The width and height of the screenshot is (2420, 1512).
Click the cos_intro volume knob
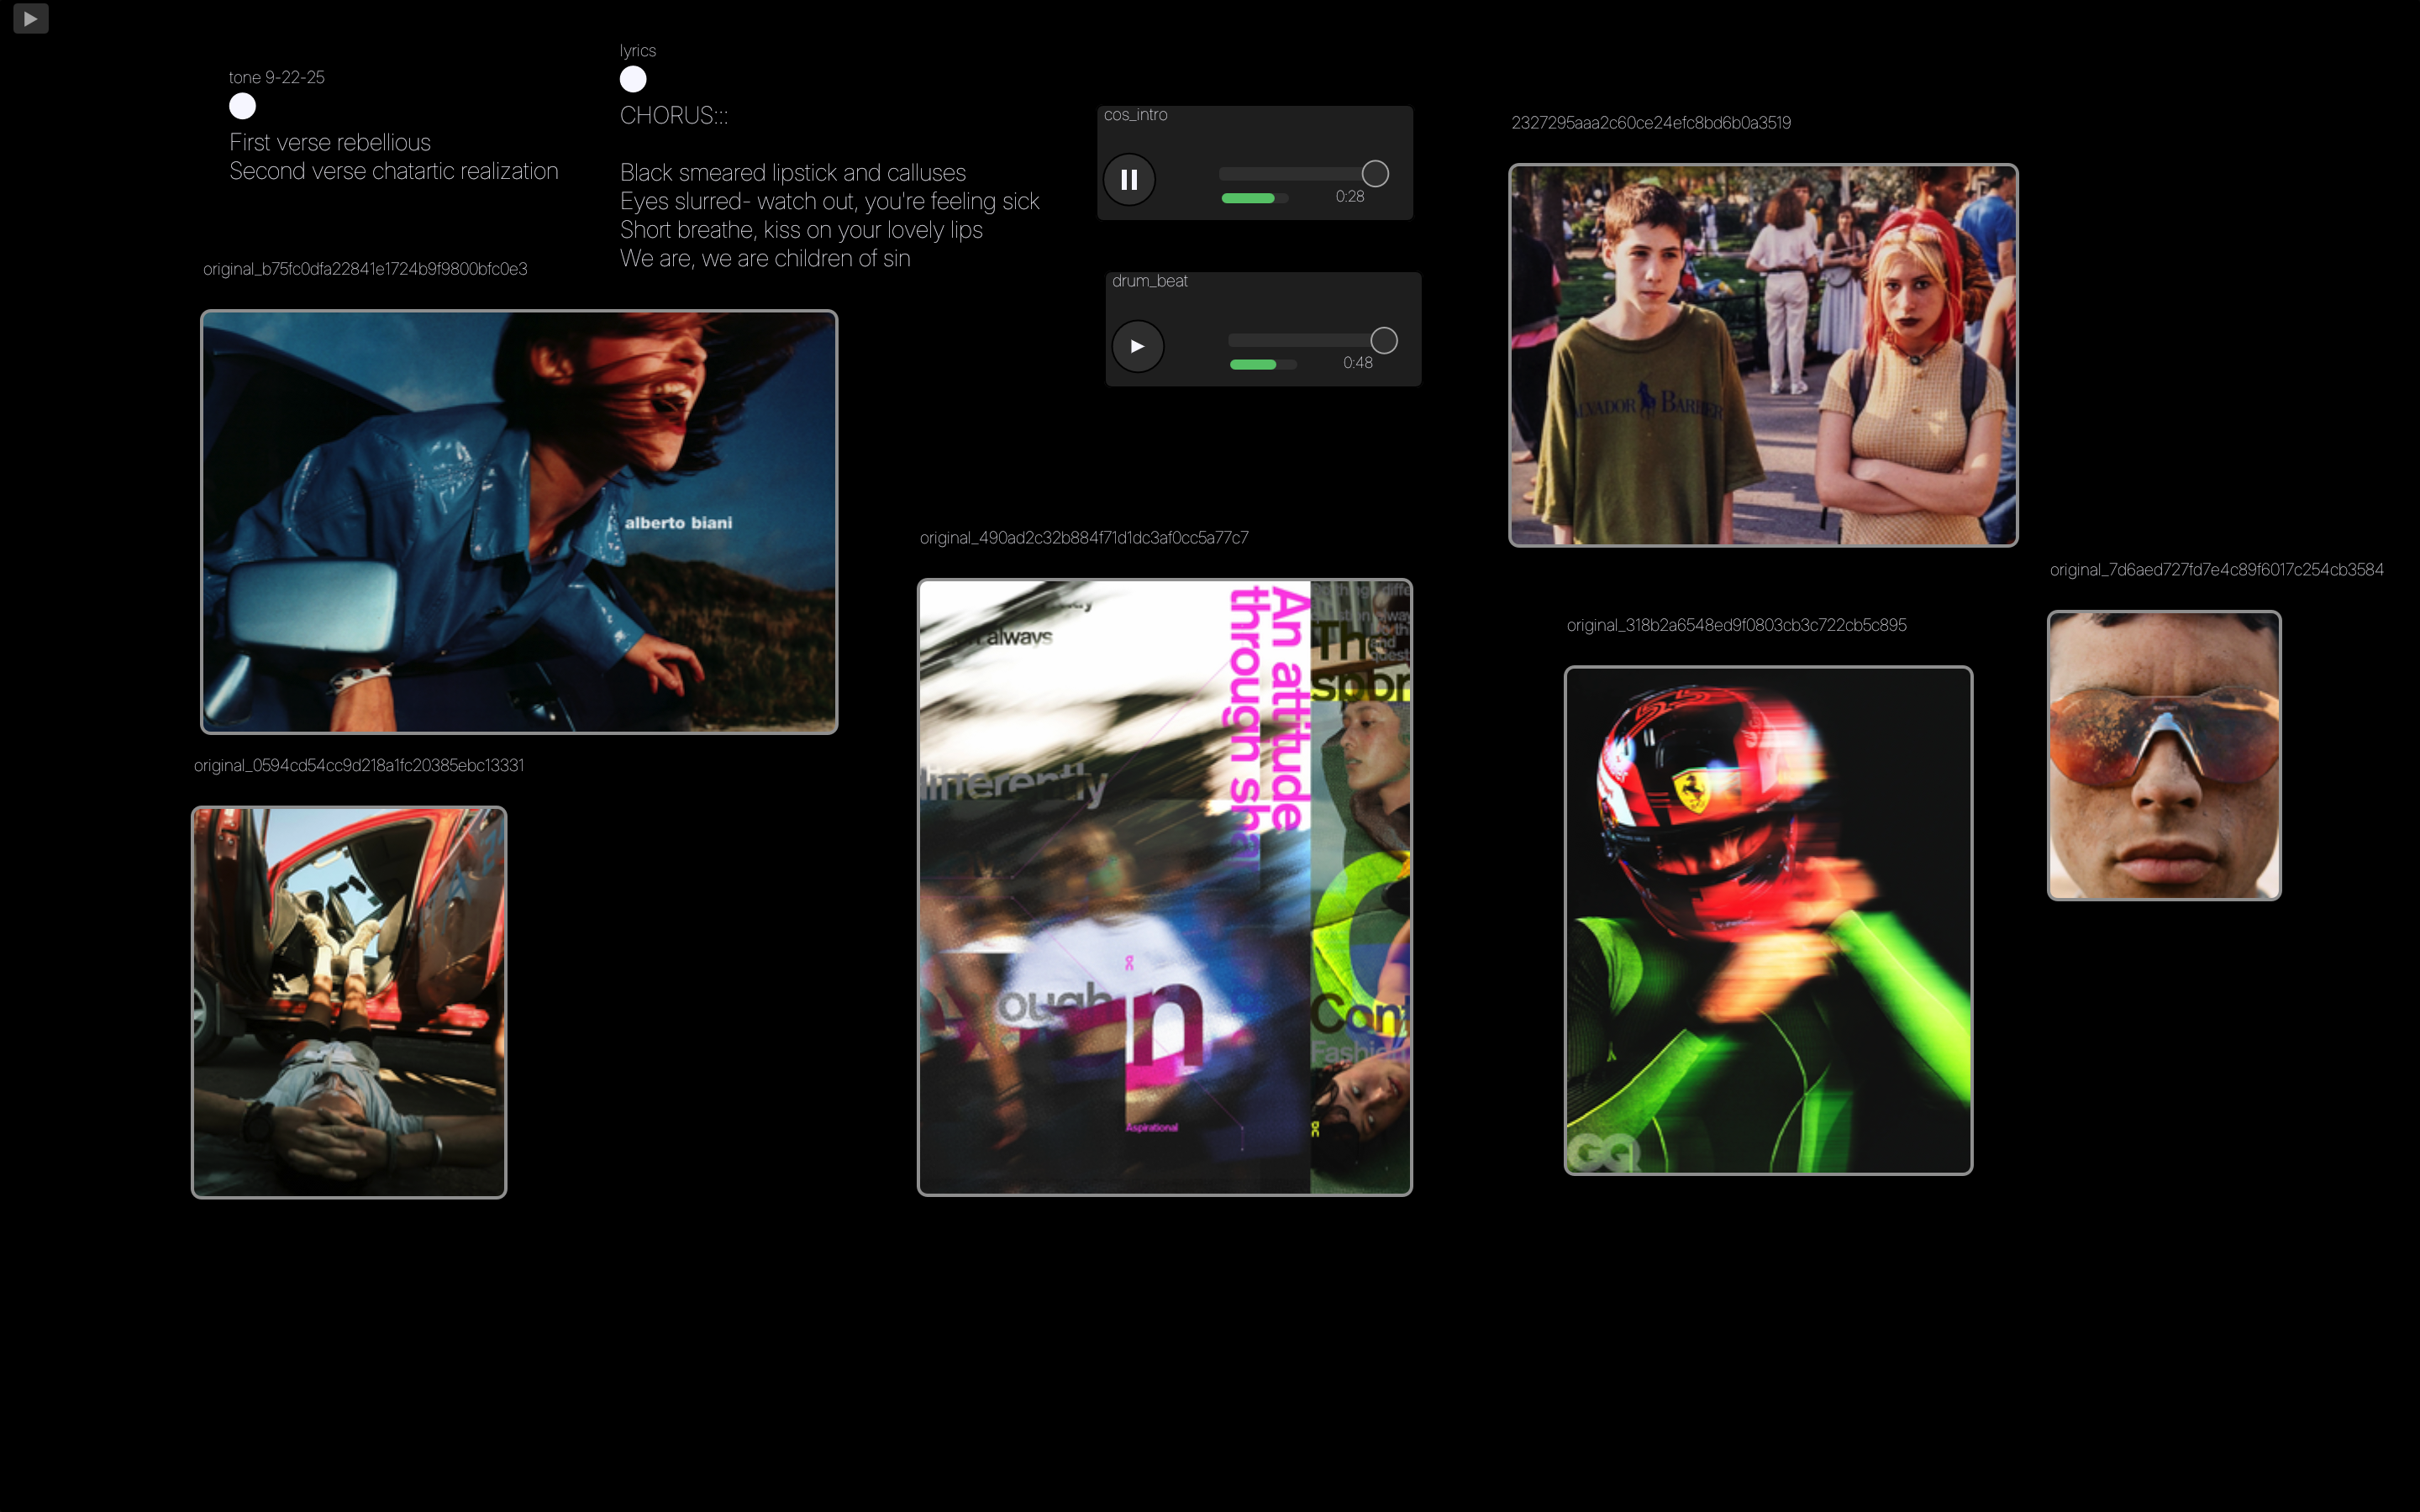1375,174
